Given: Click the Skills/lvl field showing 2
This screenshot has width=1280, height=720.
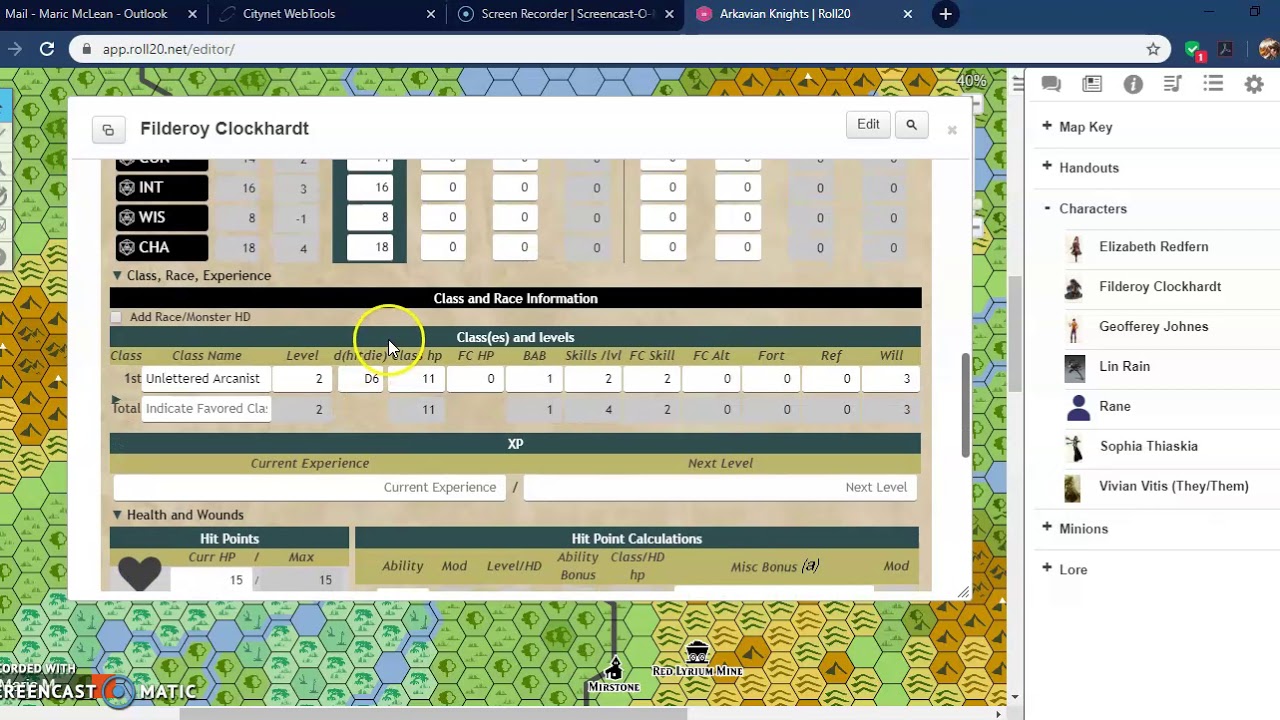Looking at the screenshot, I should click(593, 379).
